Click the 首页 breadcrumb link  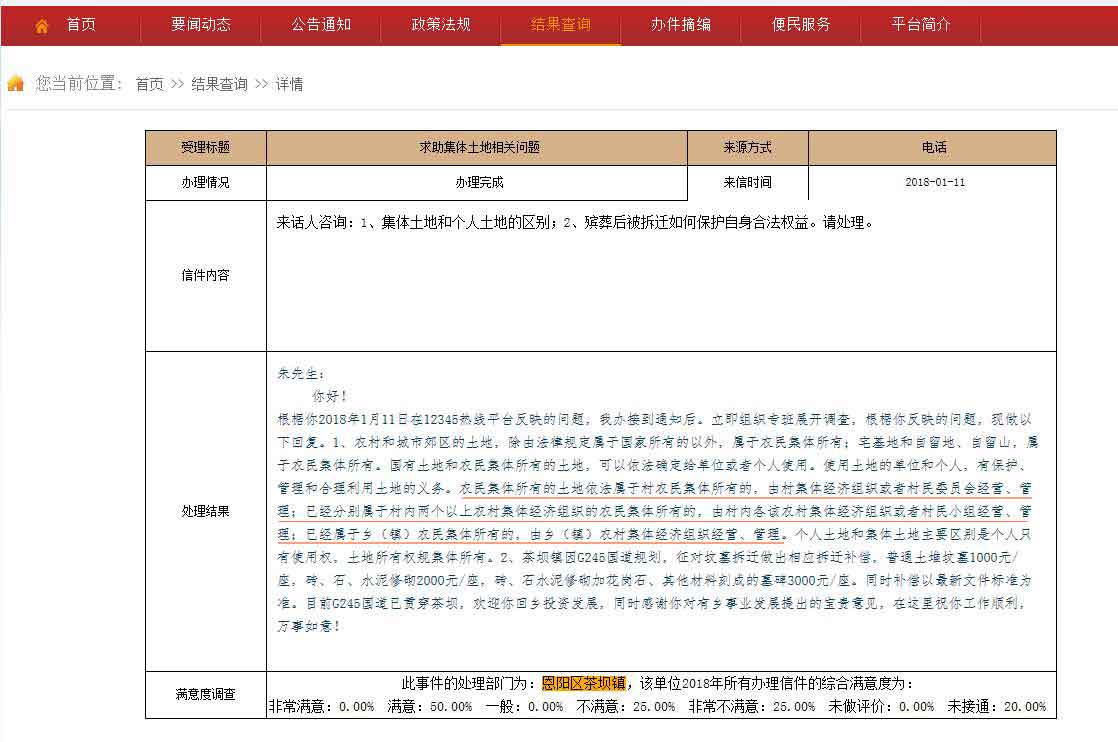pos(149,85)
